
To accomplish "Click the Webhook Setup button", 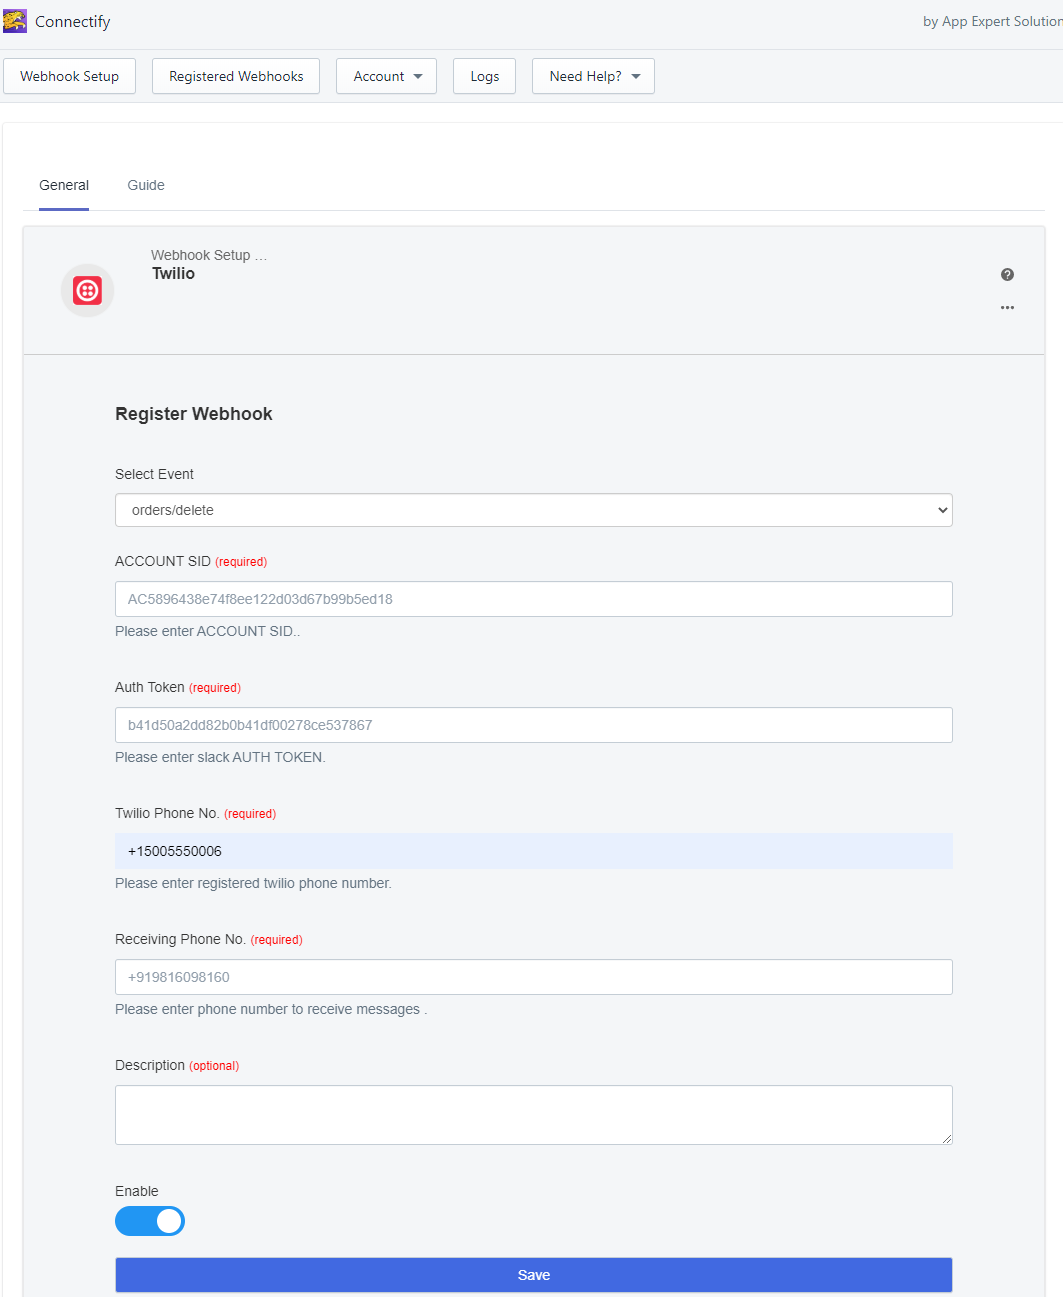I will pos(69,76).
